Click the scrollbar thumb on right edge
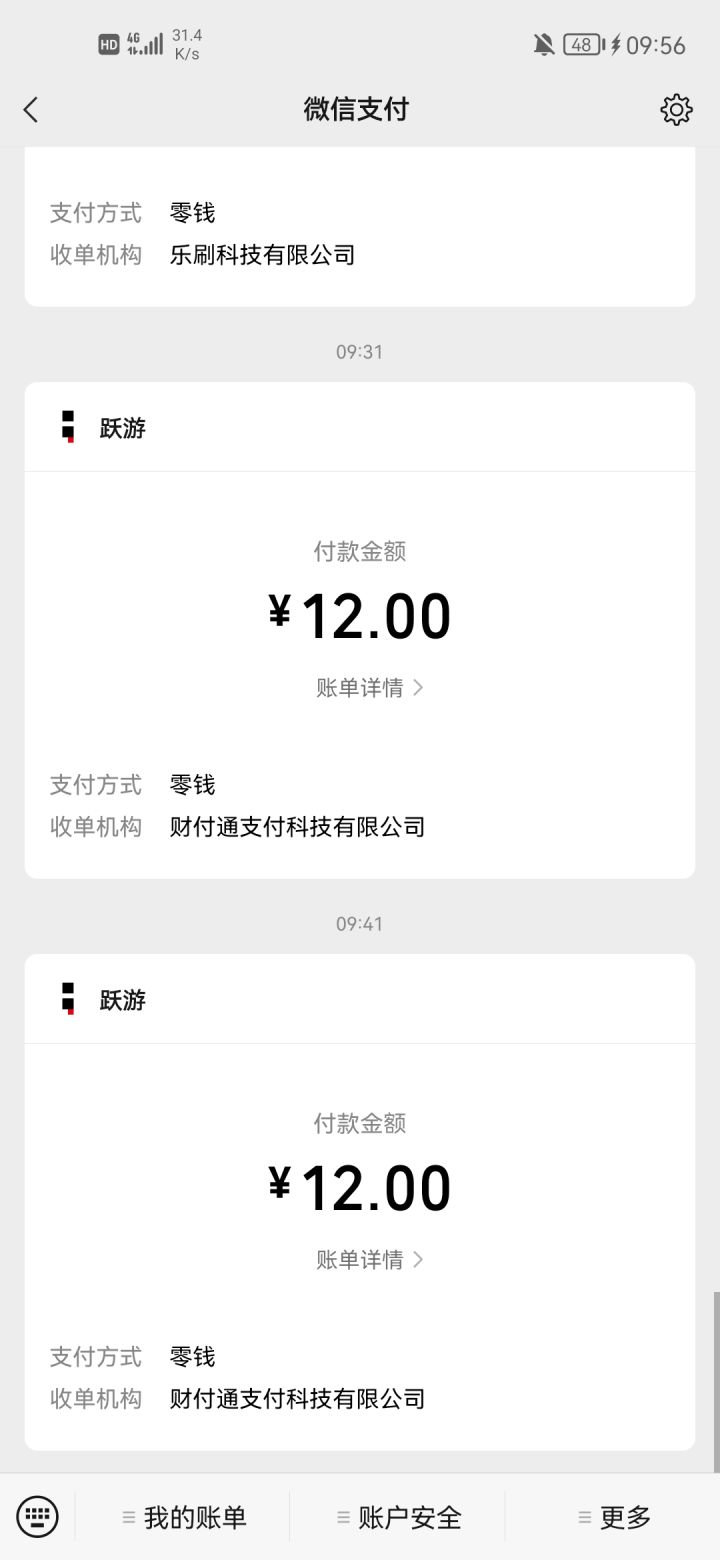The width and height of the screenshot is (720, 1560). (716, 1380)
